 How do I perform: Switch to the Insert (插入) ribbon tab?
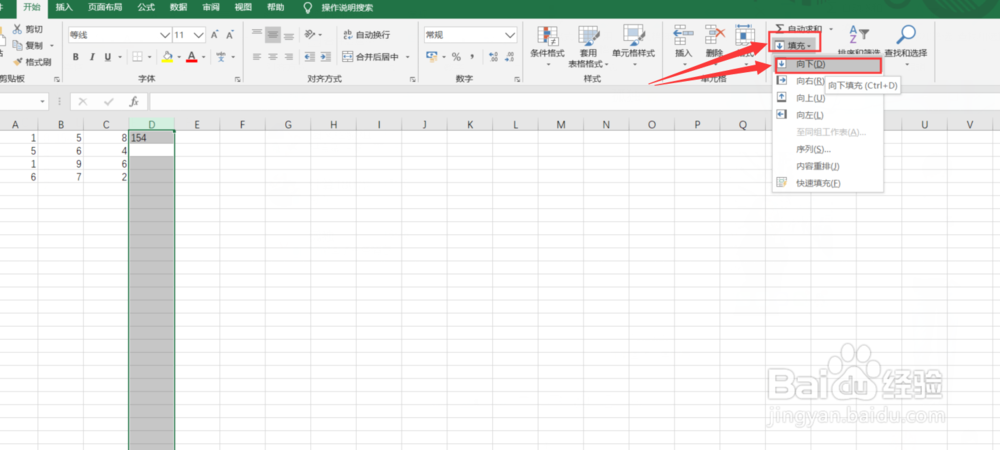64,8
